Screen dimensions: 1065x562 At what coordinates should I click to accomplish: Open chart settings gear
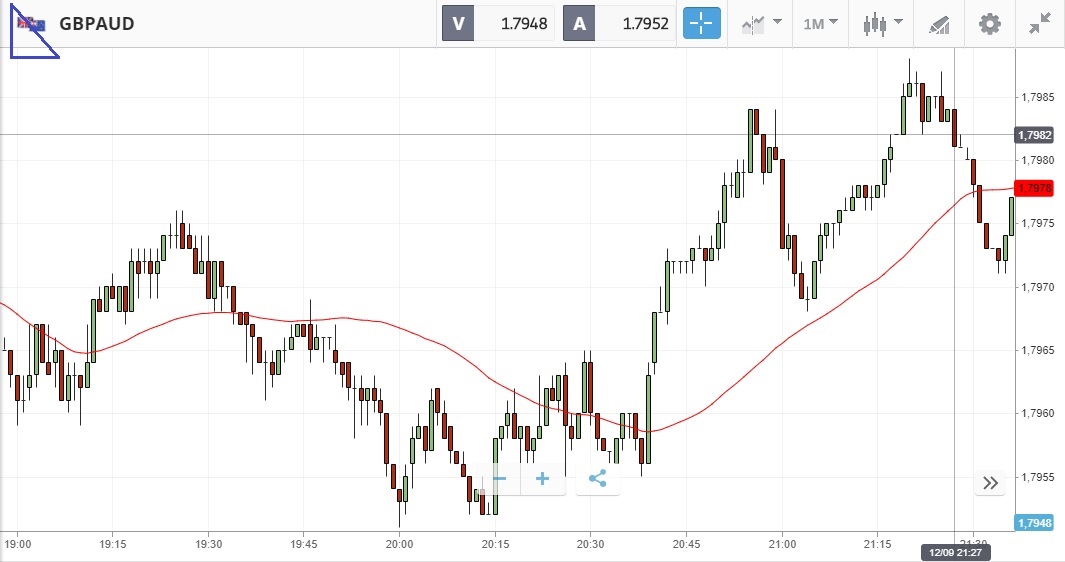click(x=989, y=23)
